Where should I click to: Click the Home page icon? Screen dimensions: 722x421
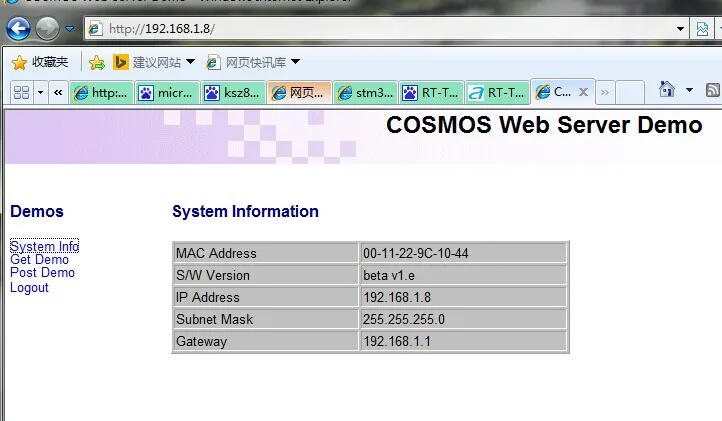pos(667,89)
